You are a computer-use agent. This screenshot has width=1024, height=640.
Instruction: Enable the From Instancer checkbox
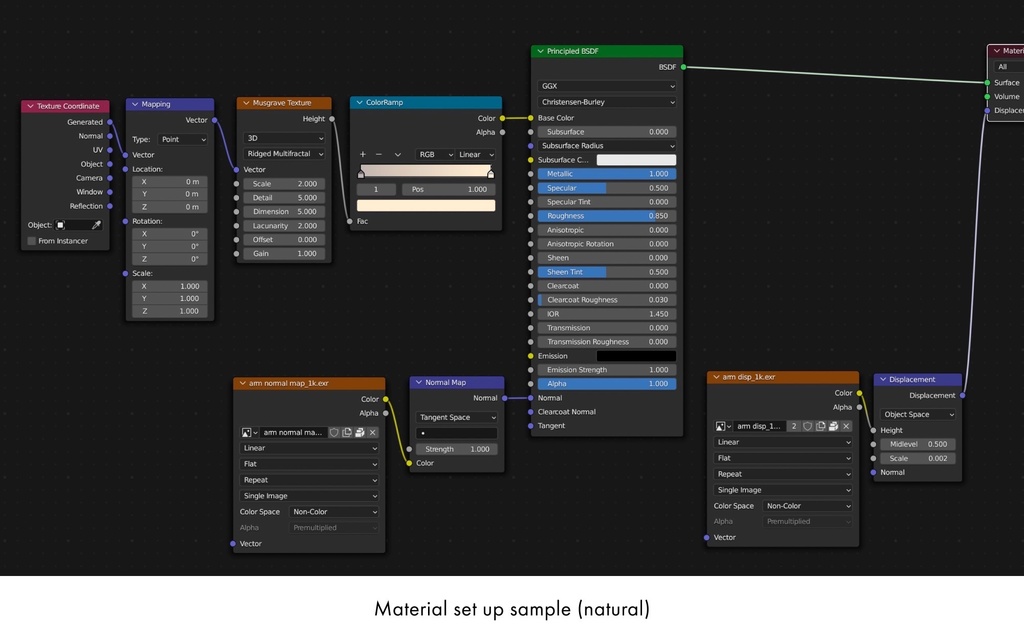[x=32, y=241]
